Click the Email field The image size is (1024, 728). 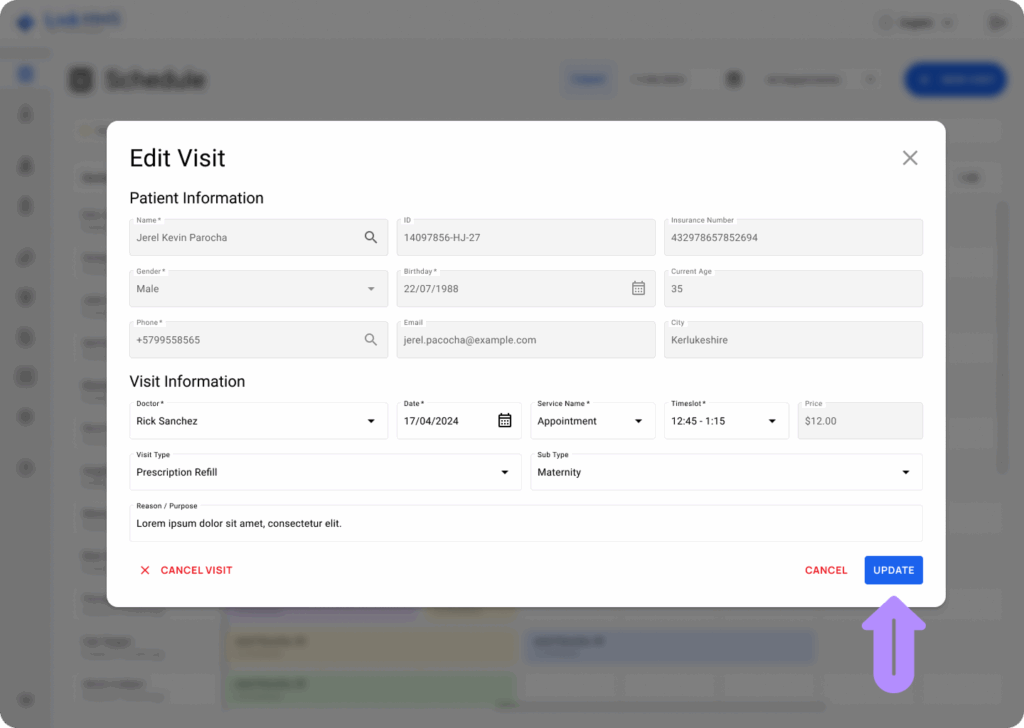[526, 340]
